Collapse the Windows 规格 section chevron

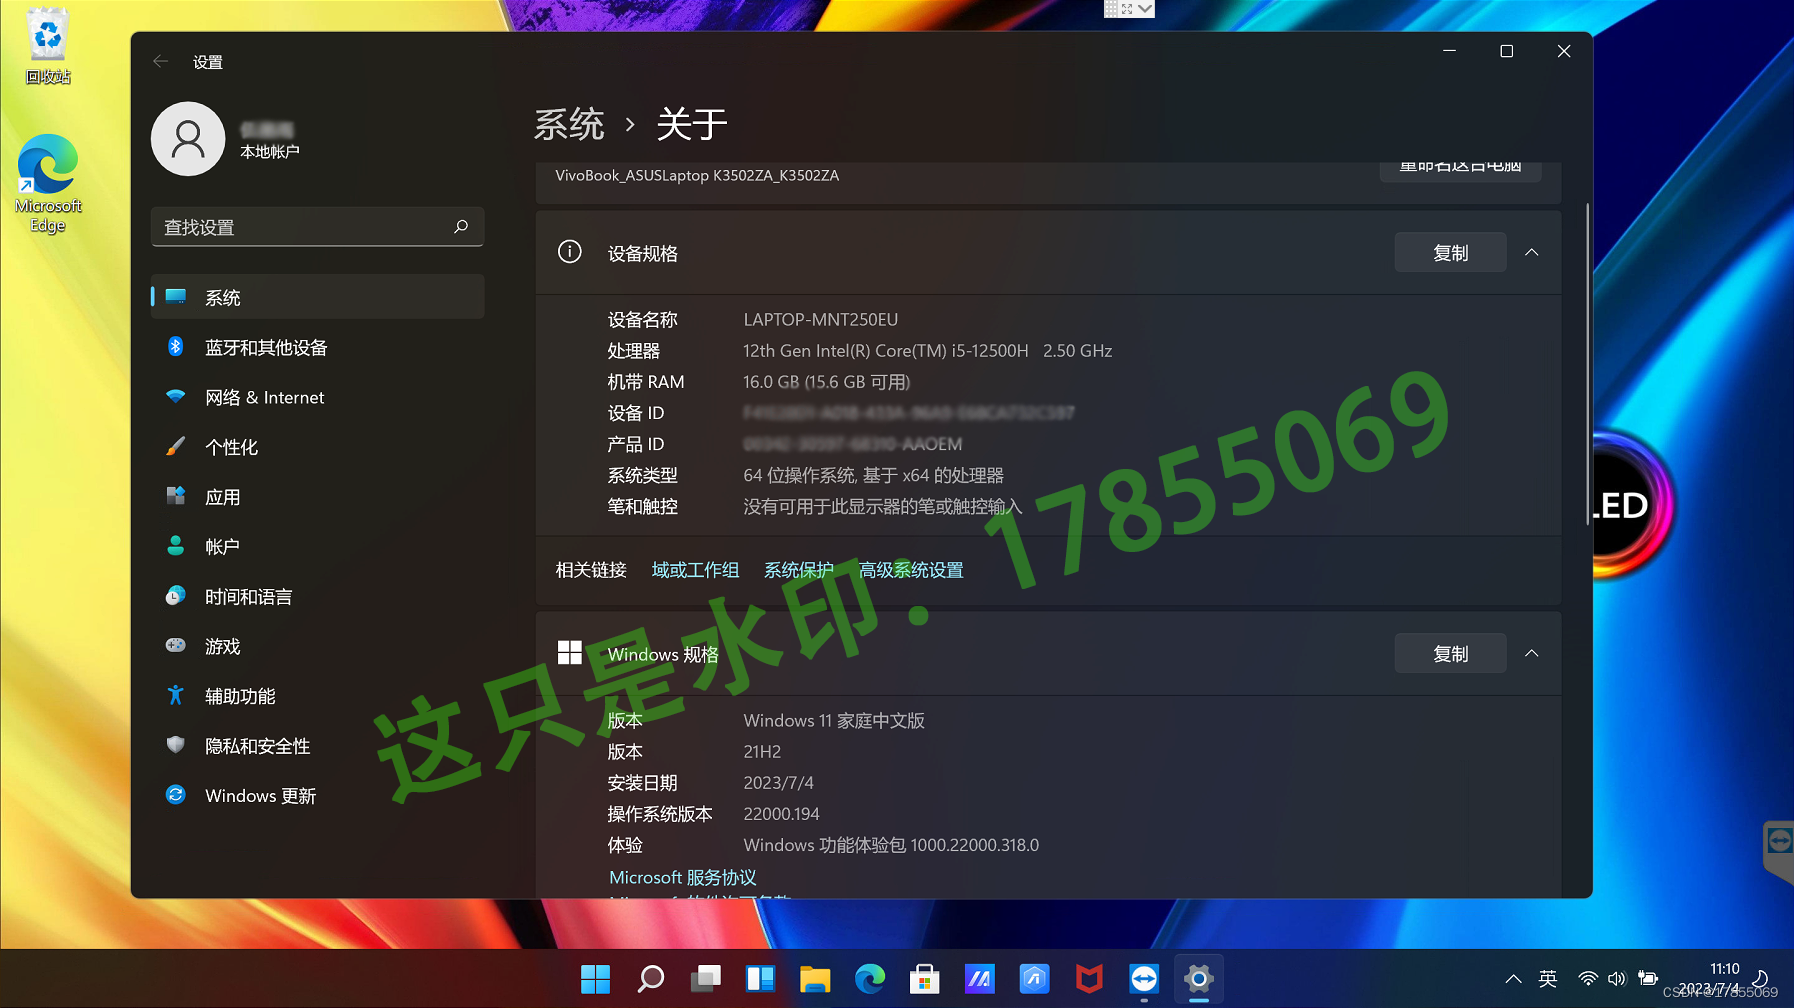(1531, 654)
